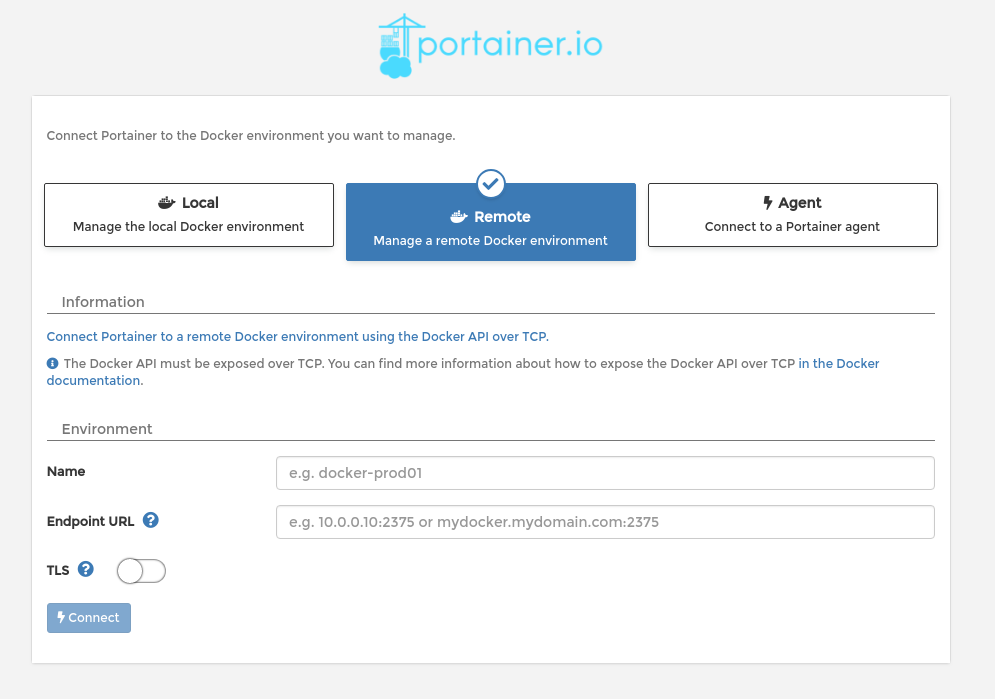Image resolution: width=995 pixels, height=699 pixels.
Task: Select the Agent connection option
Action: point(793,215)
